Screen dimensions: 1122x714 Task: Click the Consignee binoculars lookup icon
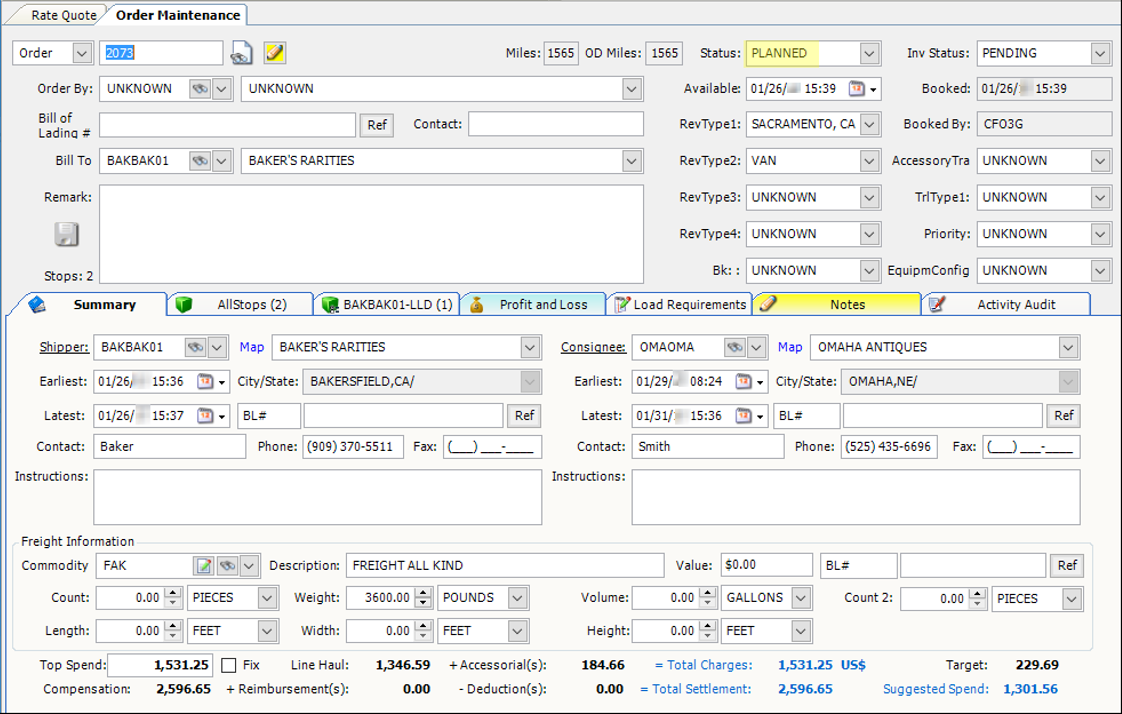[735, 347]
